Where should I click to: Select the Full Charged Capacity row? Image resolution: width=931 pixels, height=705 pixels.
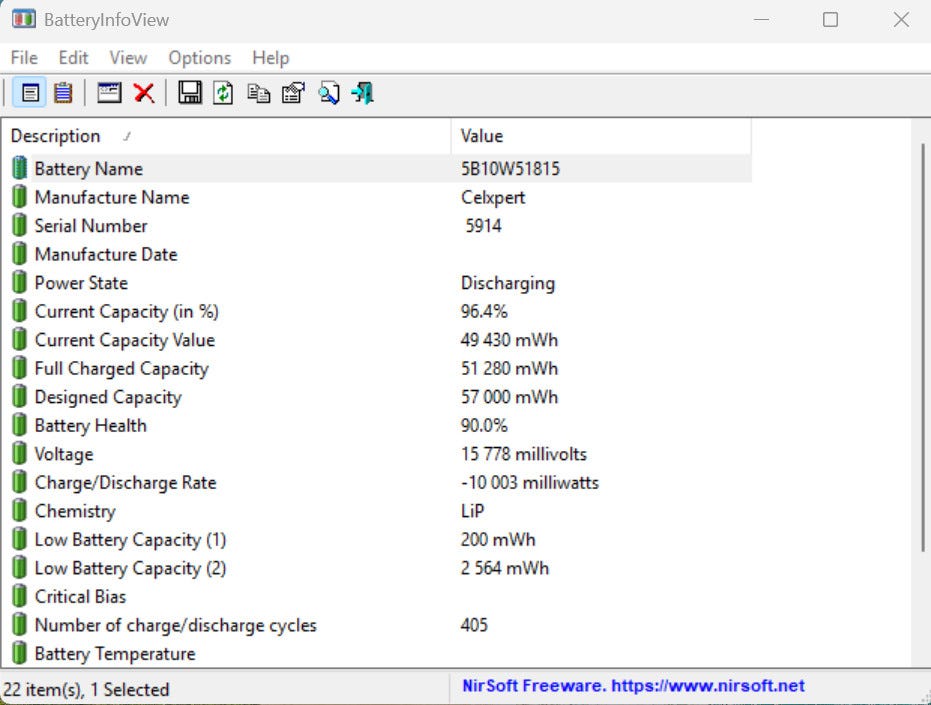click(377, 368)
